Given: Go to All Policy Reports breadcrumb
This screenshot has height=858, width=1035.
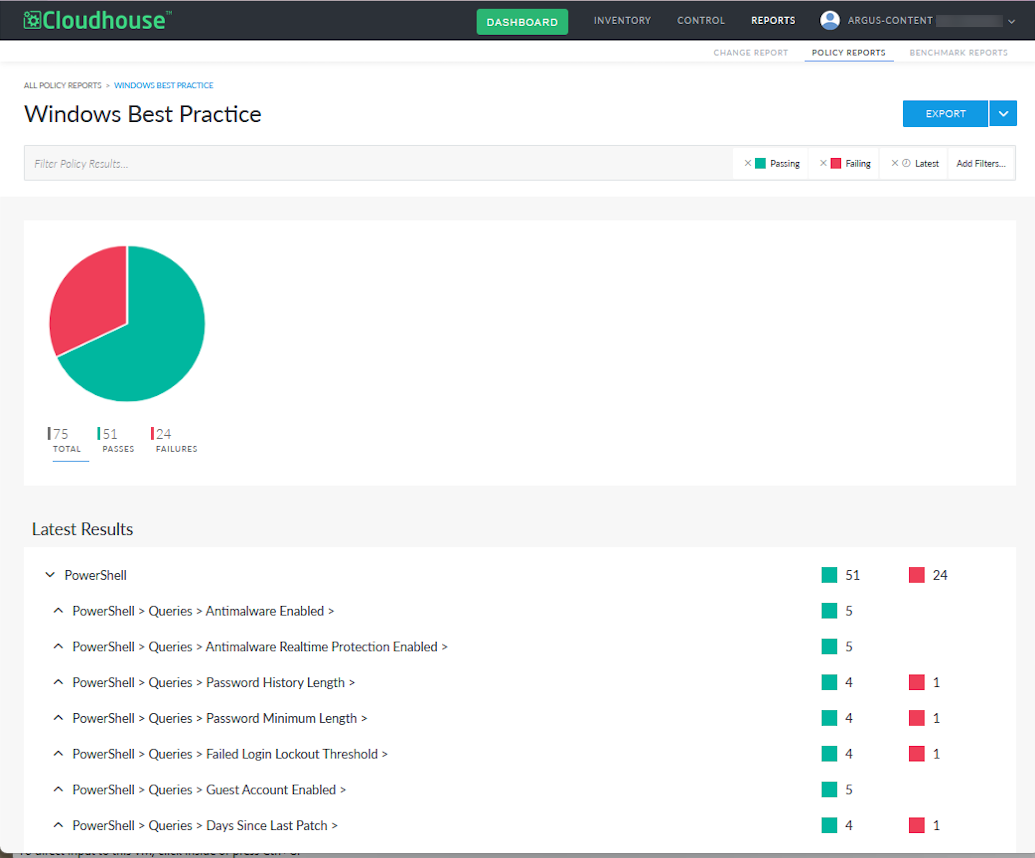Looking at the screenshot, I should click(63, 85).
